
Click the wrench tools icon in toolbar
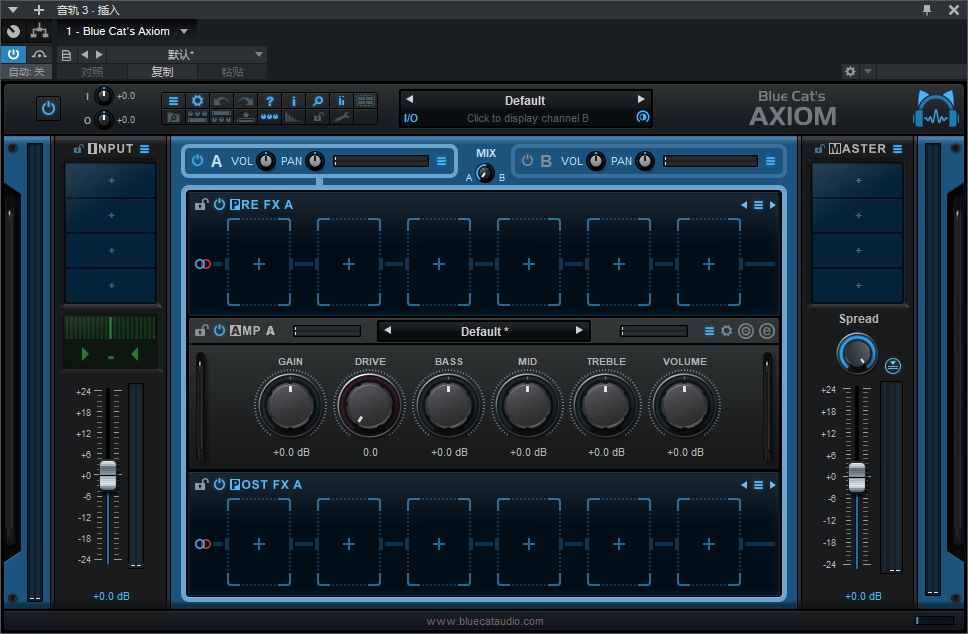(341, 117)
